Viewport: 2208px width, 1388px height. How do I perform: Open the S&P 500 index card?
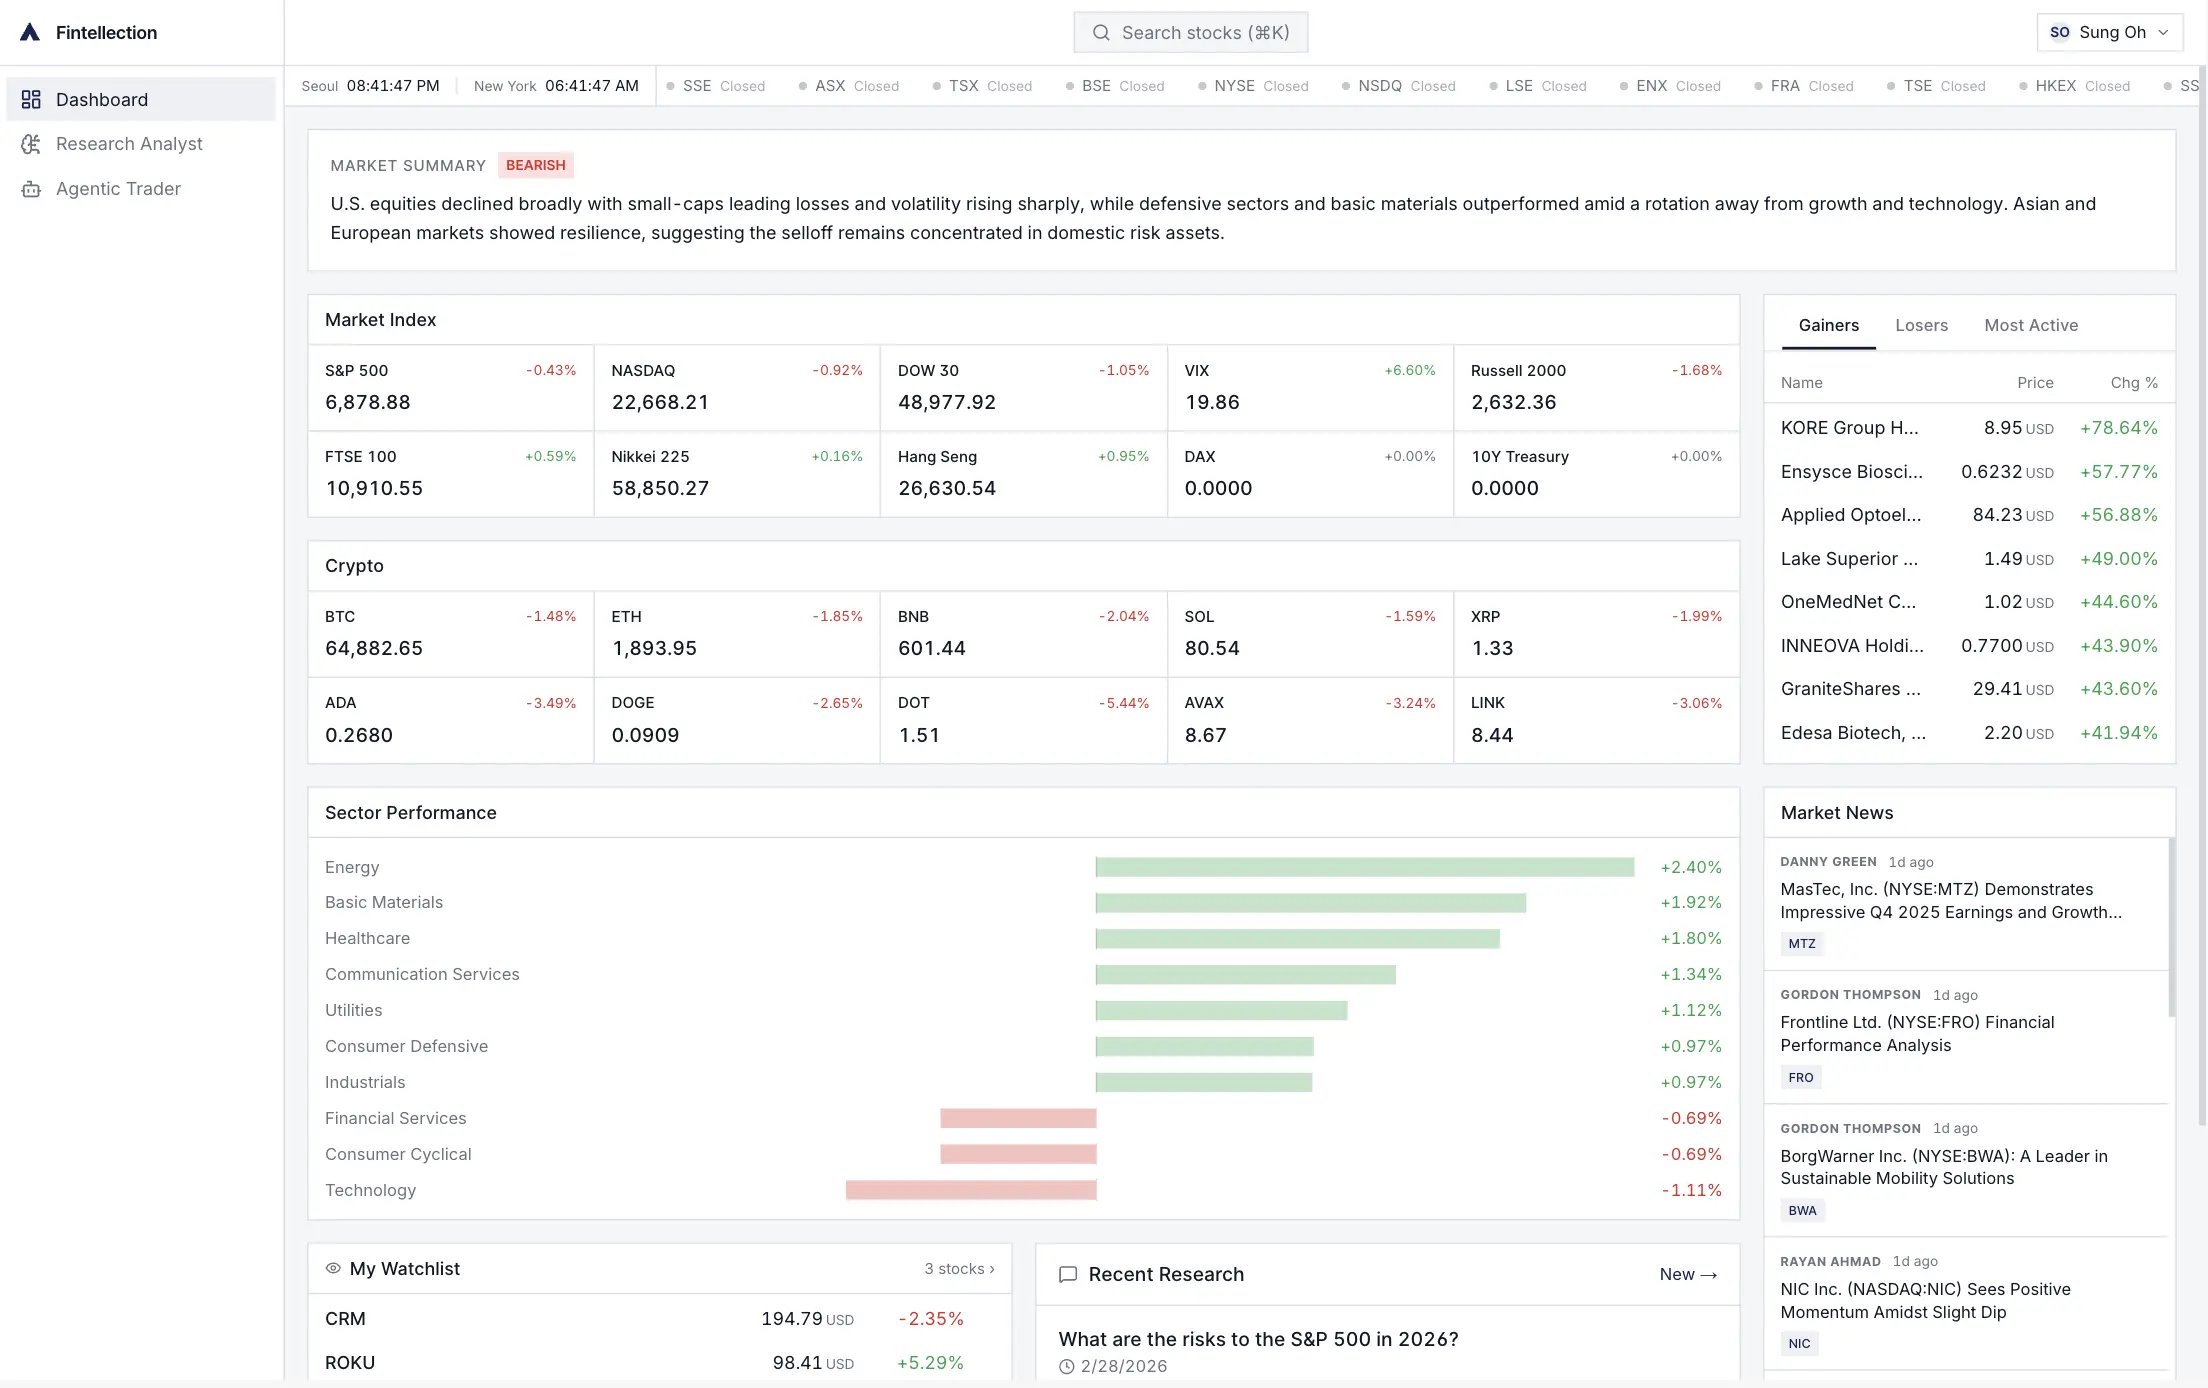450,387
